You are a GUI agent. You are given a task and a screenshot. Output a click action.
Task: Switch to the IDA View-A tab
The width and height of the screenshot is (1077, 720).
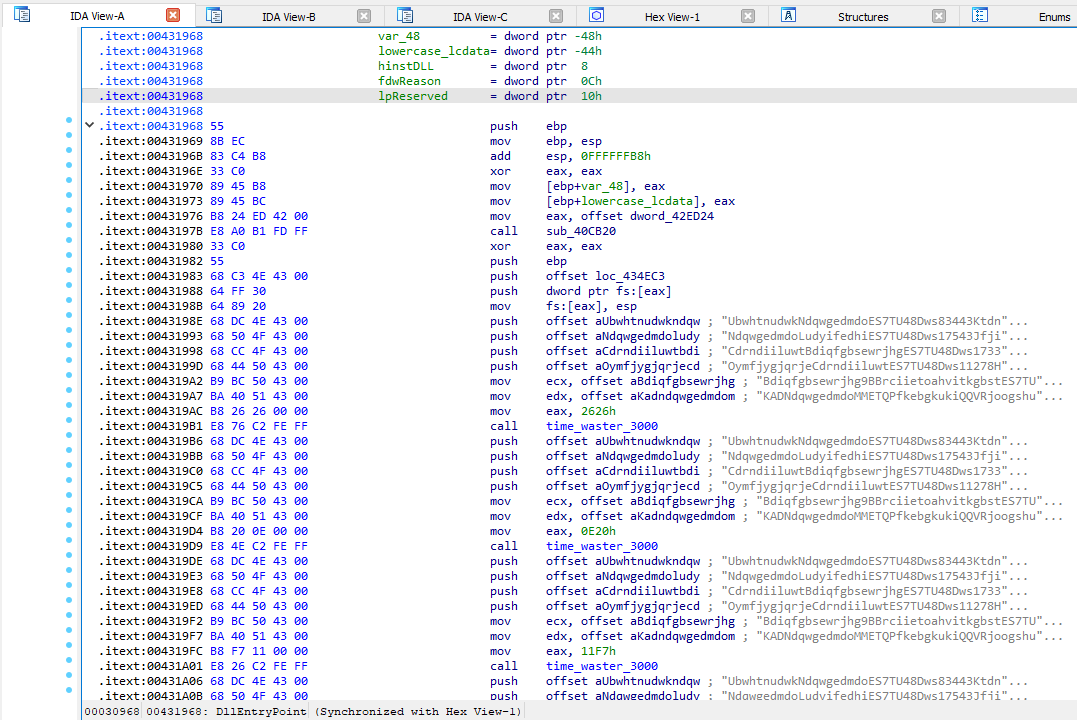[97, 16]
